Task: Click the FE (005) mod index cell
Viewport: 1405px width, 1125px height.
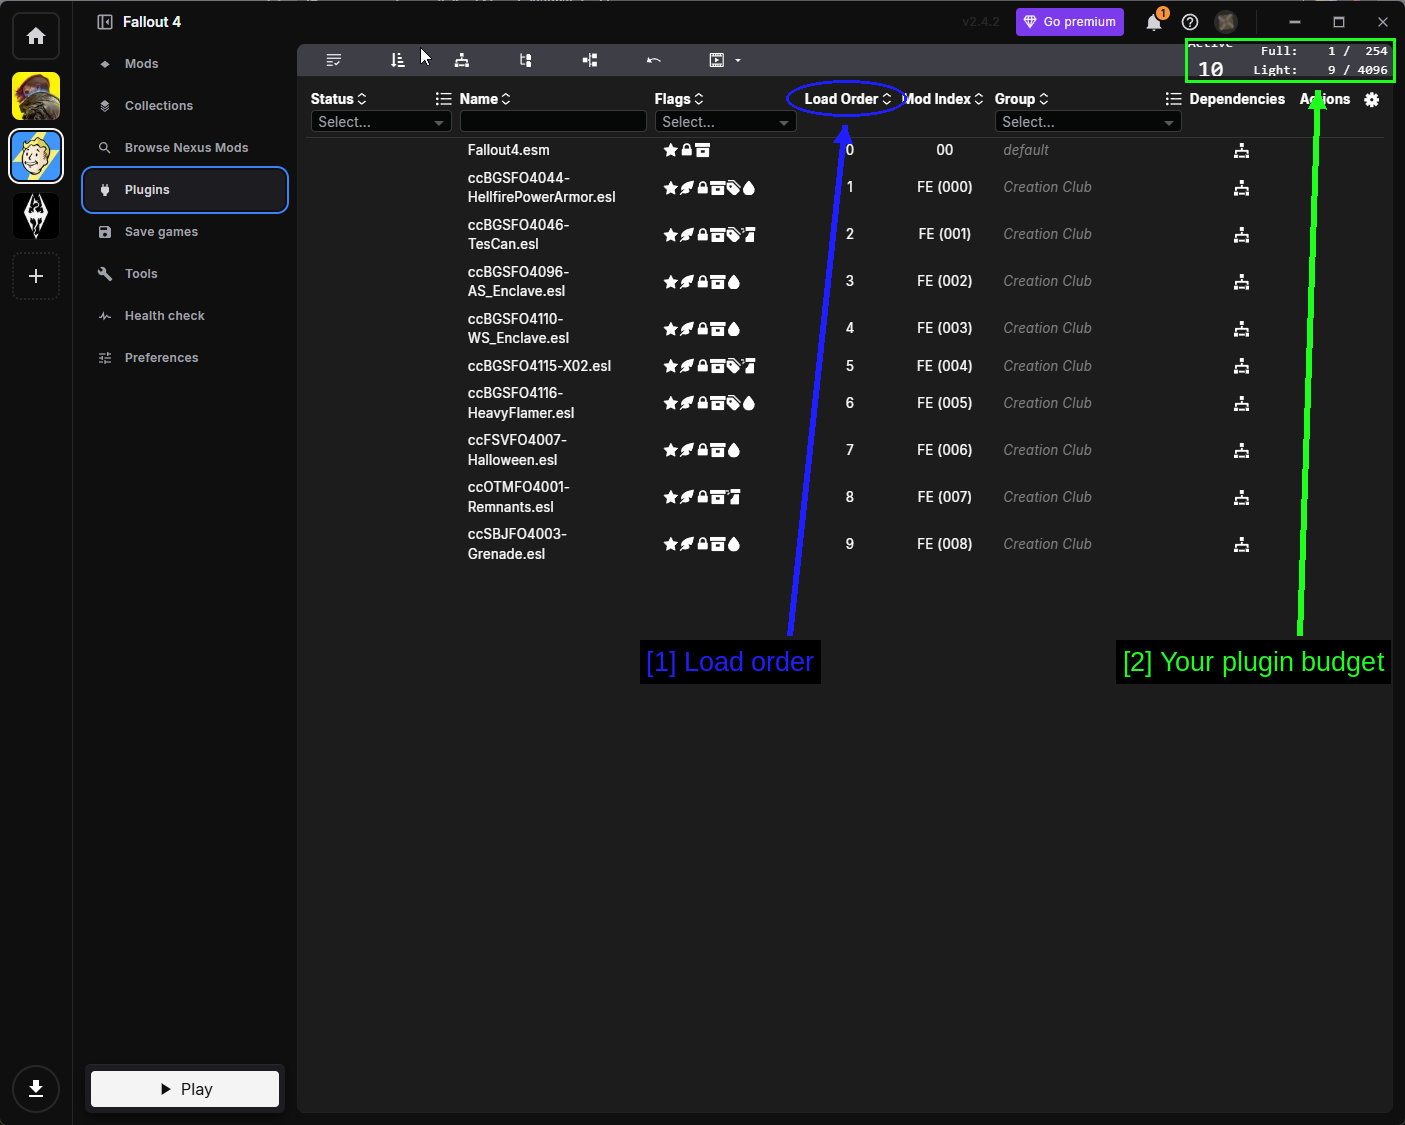Action: click(x=944, y=403)
